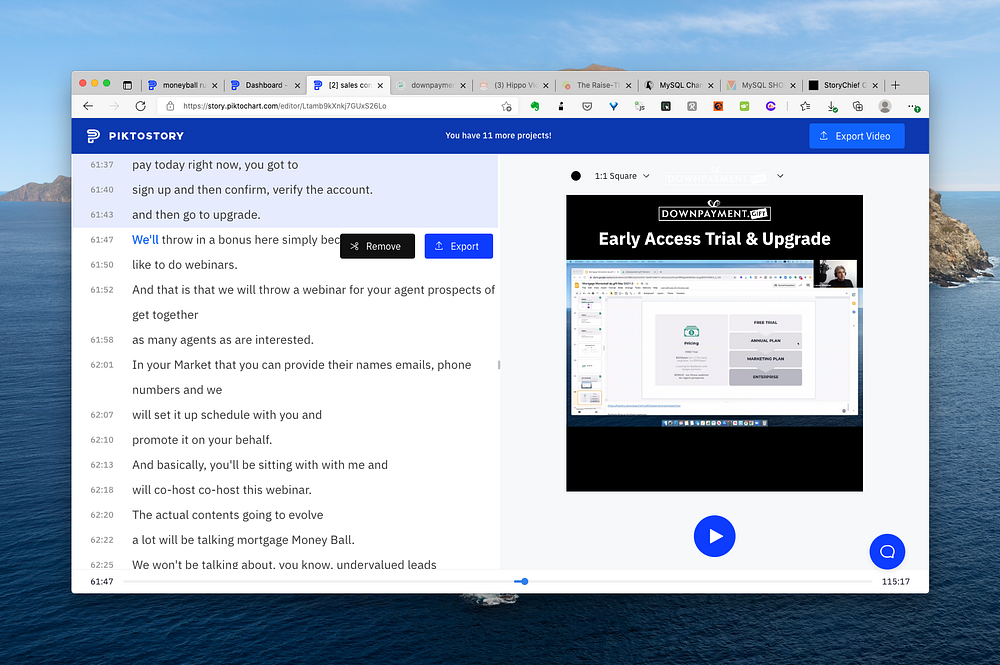Click transcript line "pay today right now, you got to"
Viewport: 1000px width, 665px height.
pyautogui.click(x=215, y=164)
